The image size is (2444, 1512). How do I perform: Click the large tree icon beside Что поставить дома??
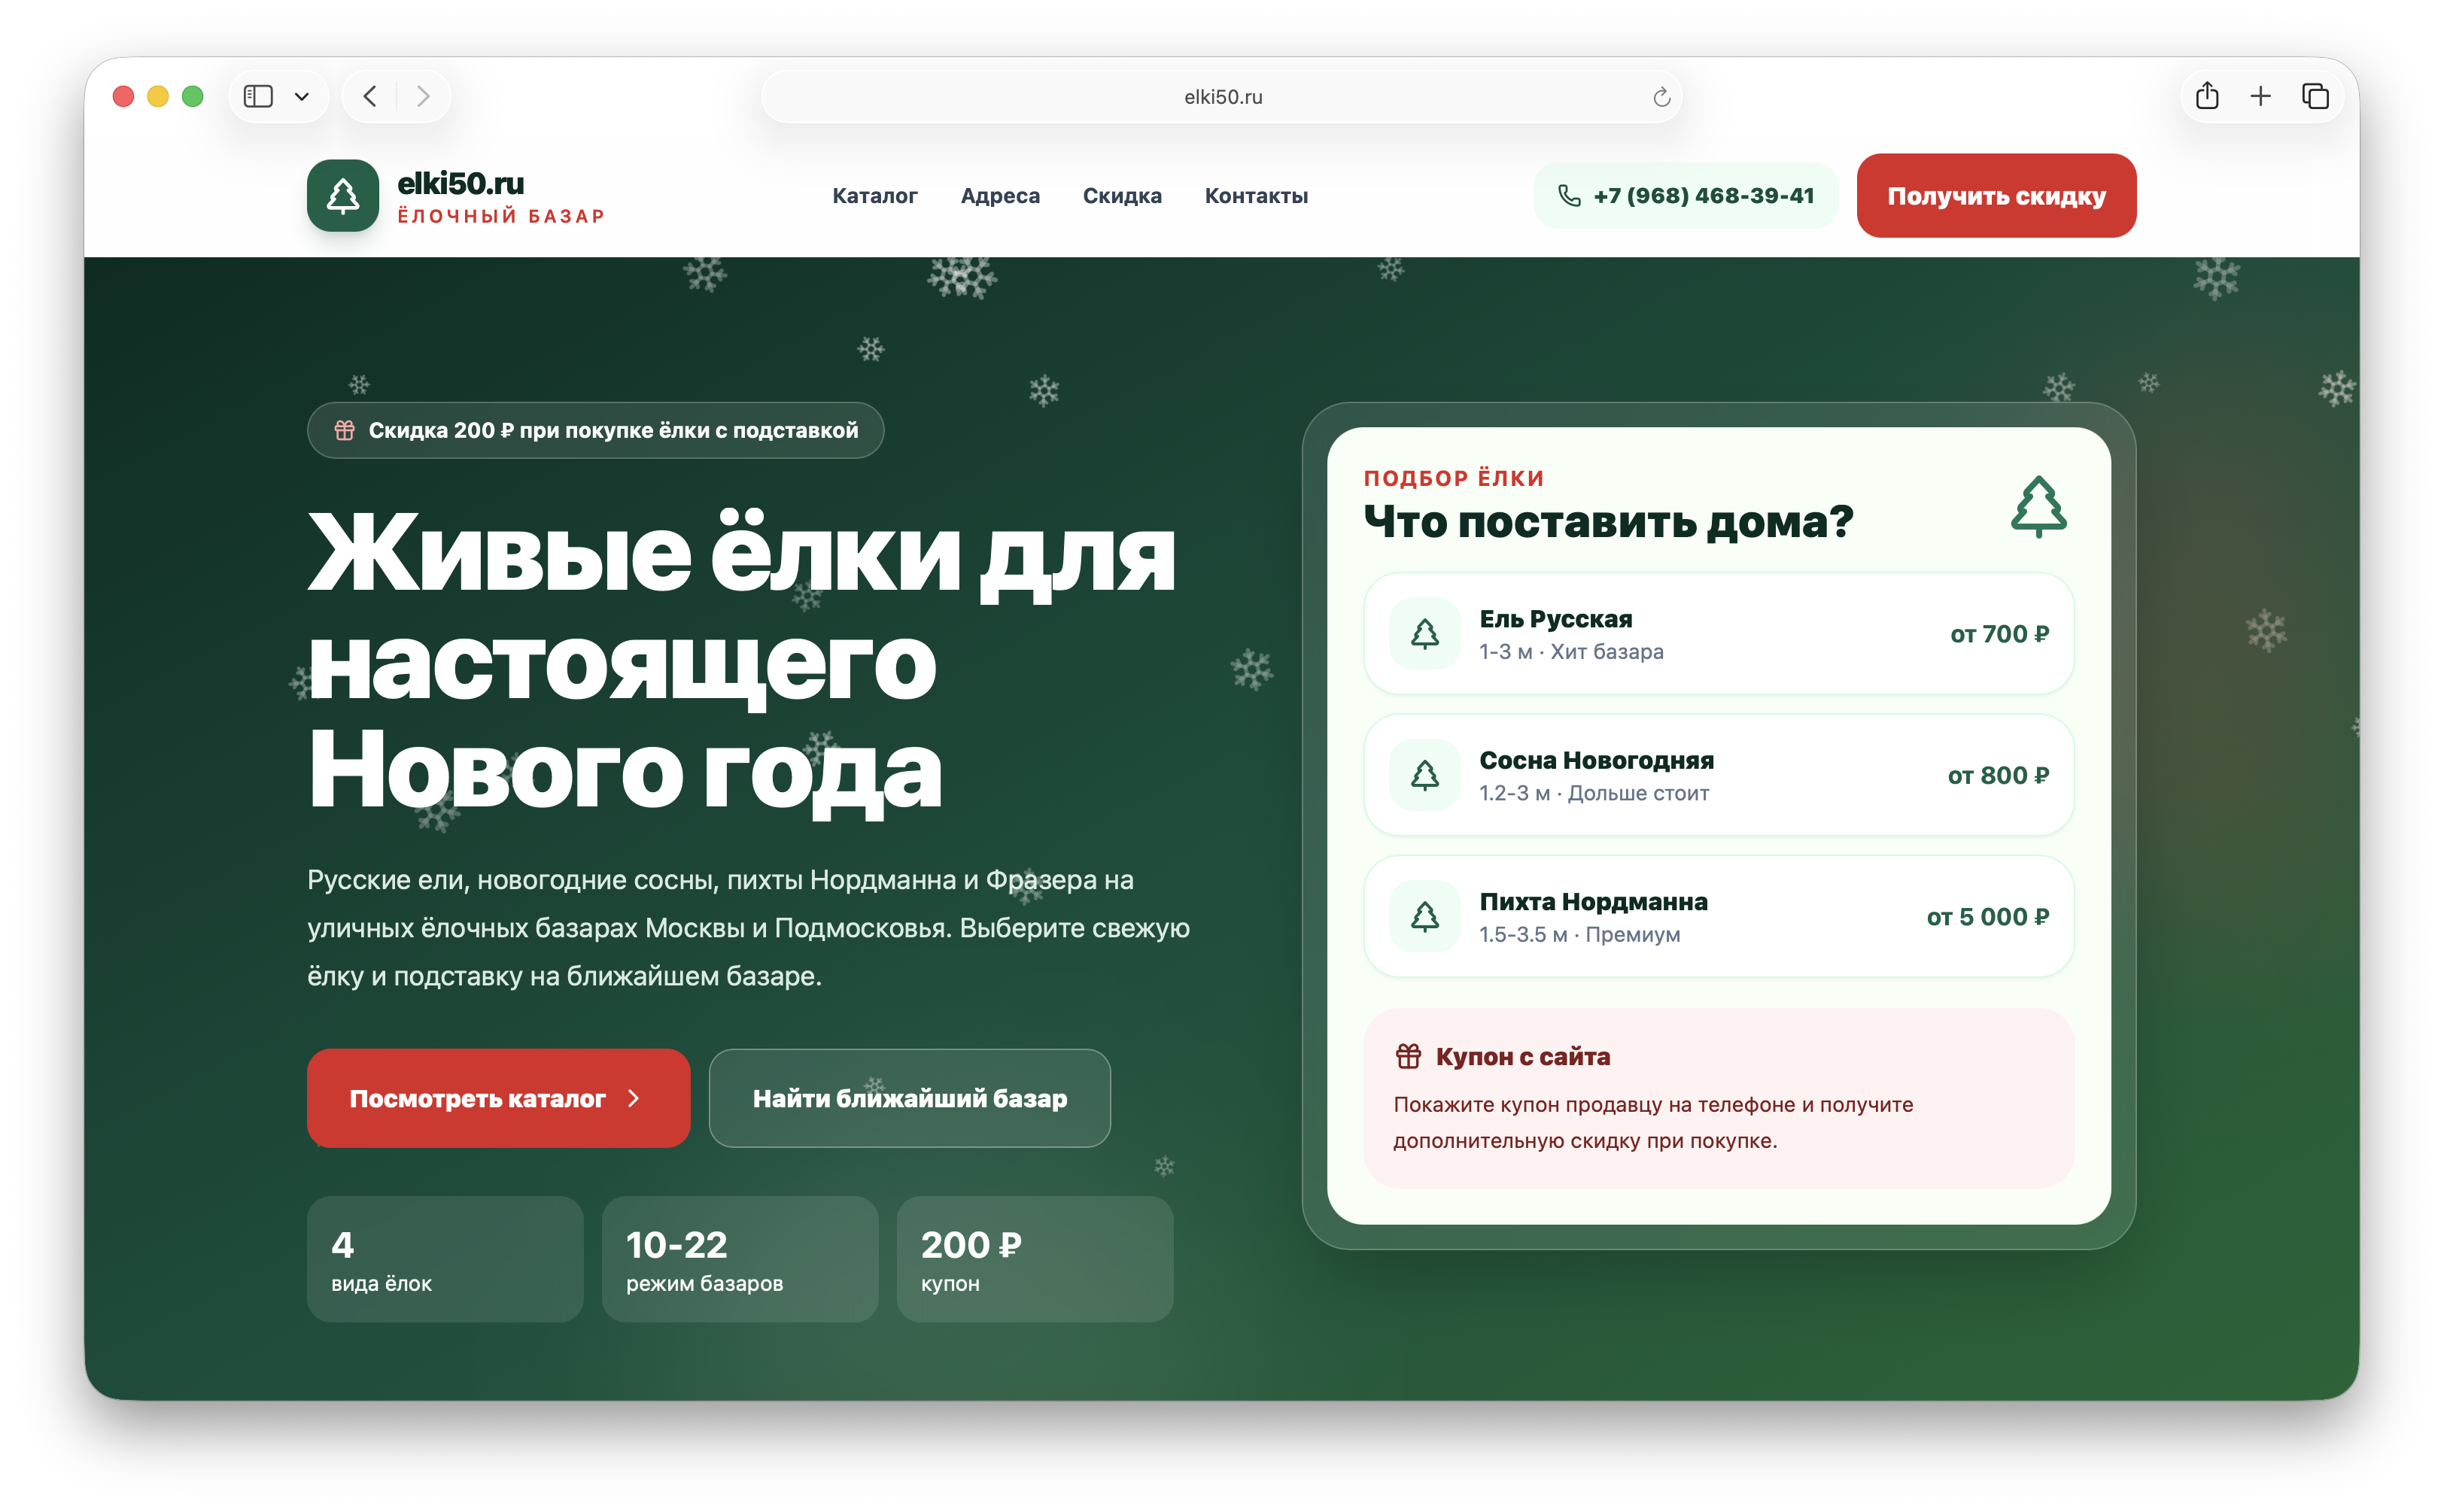tap(2038, 507)
